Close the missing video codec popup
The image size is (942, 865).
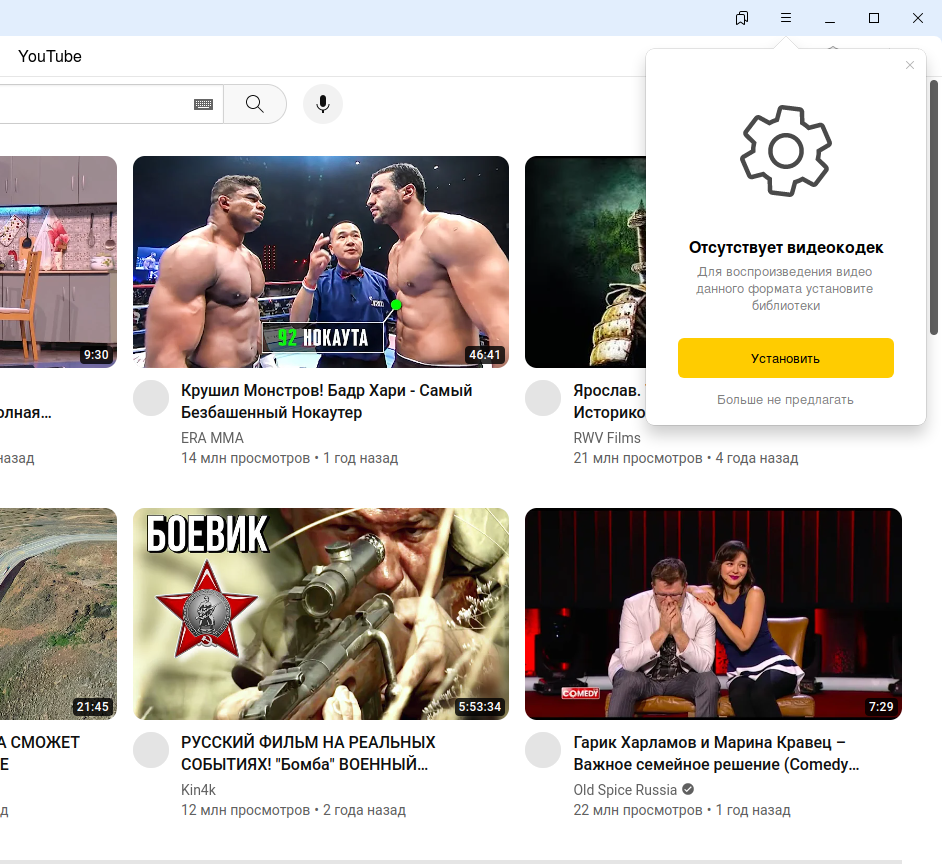pos(910,65)
